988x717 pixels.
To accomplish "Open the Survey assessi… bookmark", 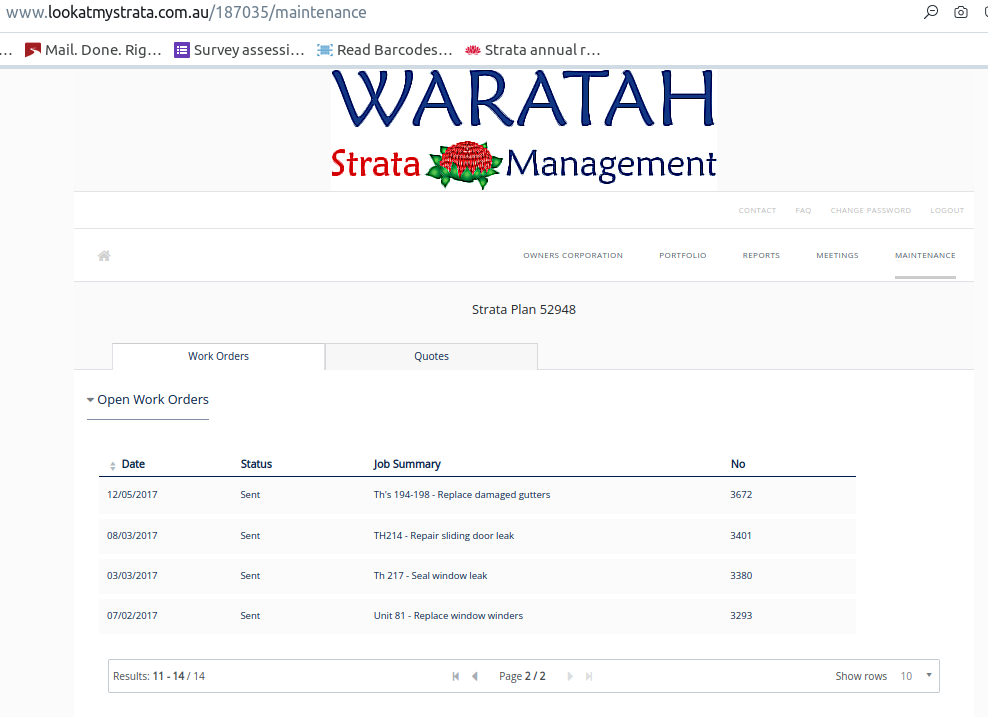I will click(x=239, y=50).
